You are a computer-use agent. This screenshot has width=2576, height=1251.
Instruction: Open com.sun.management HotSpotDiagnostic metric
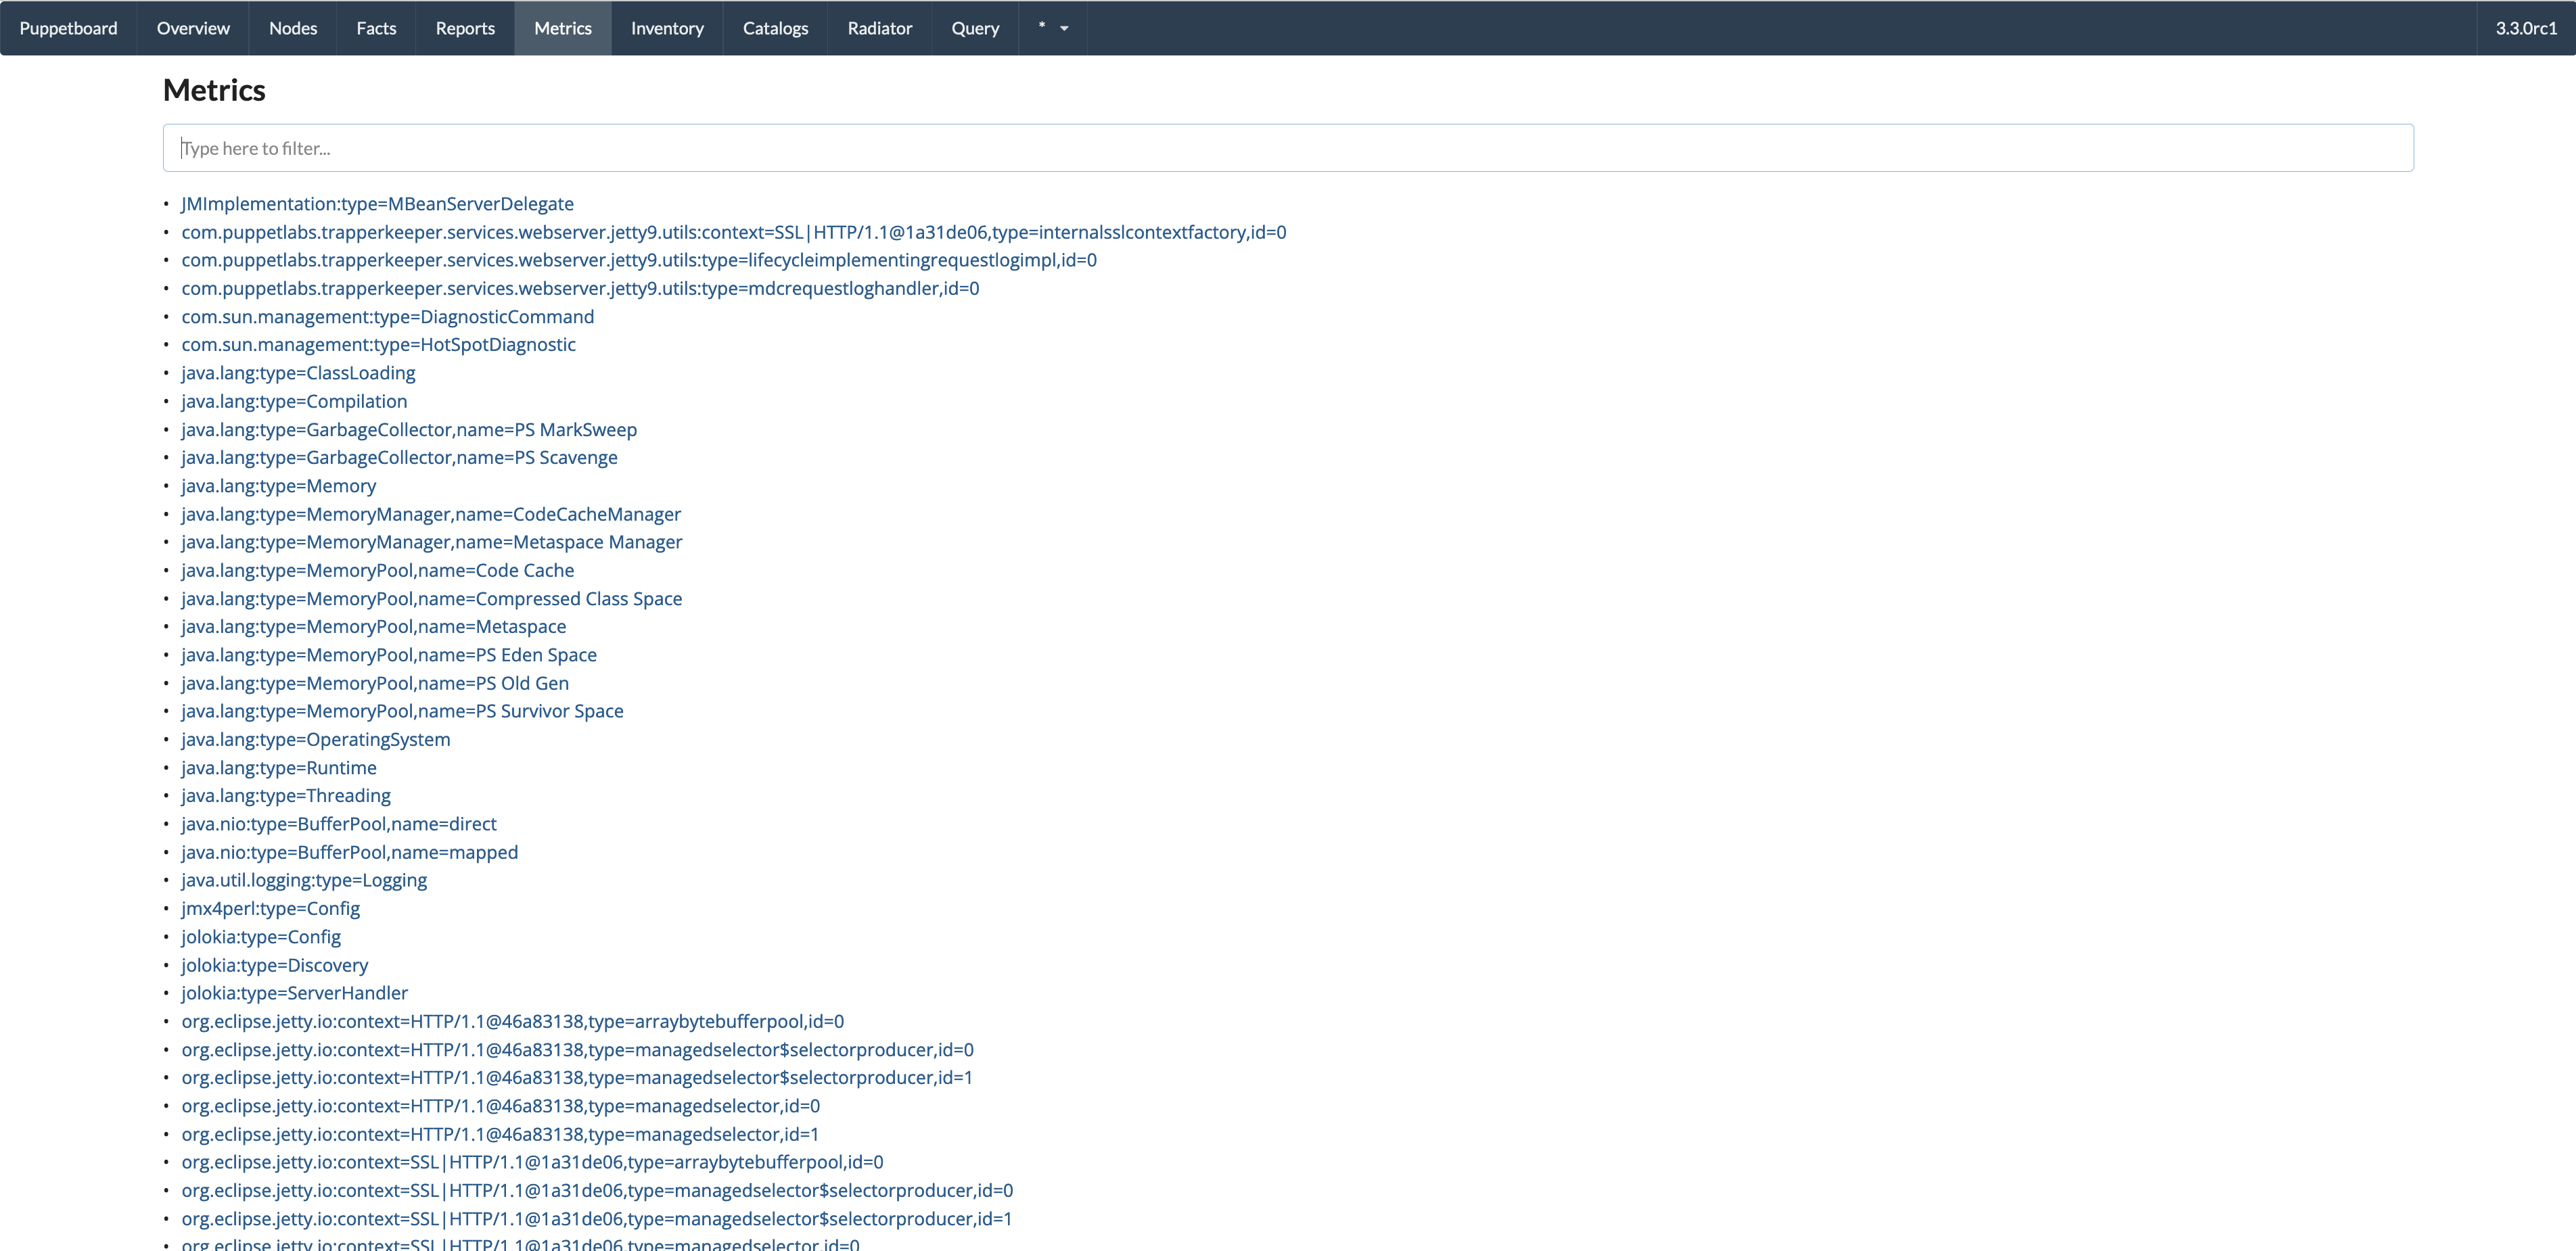378,345
